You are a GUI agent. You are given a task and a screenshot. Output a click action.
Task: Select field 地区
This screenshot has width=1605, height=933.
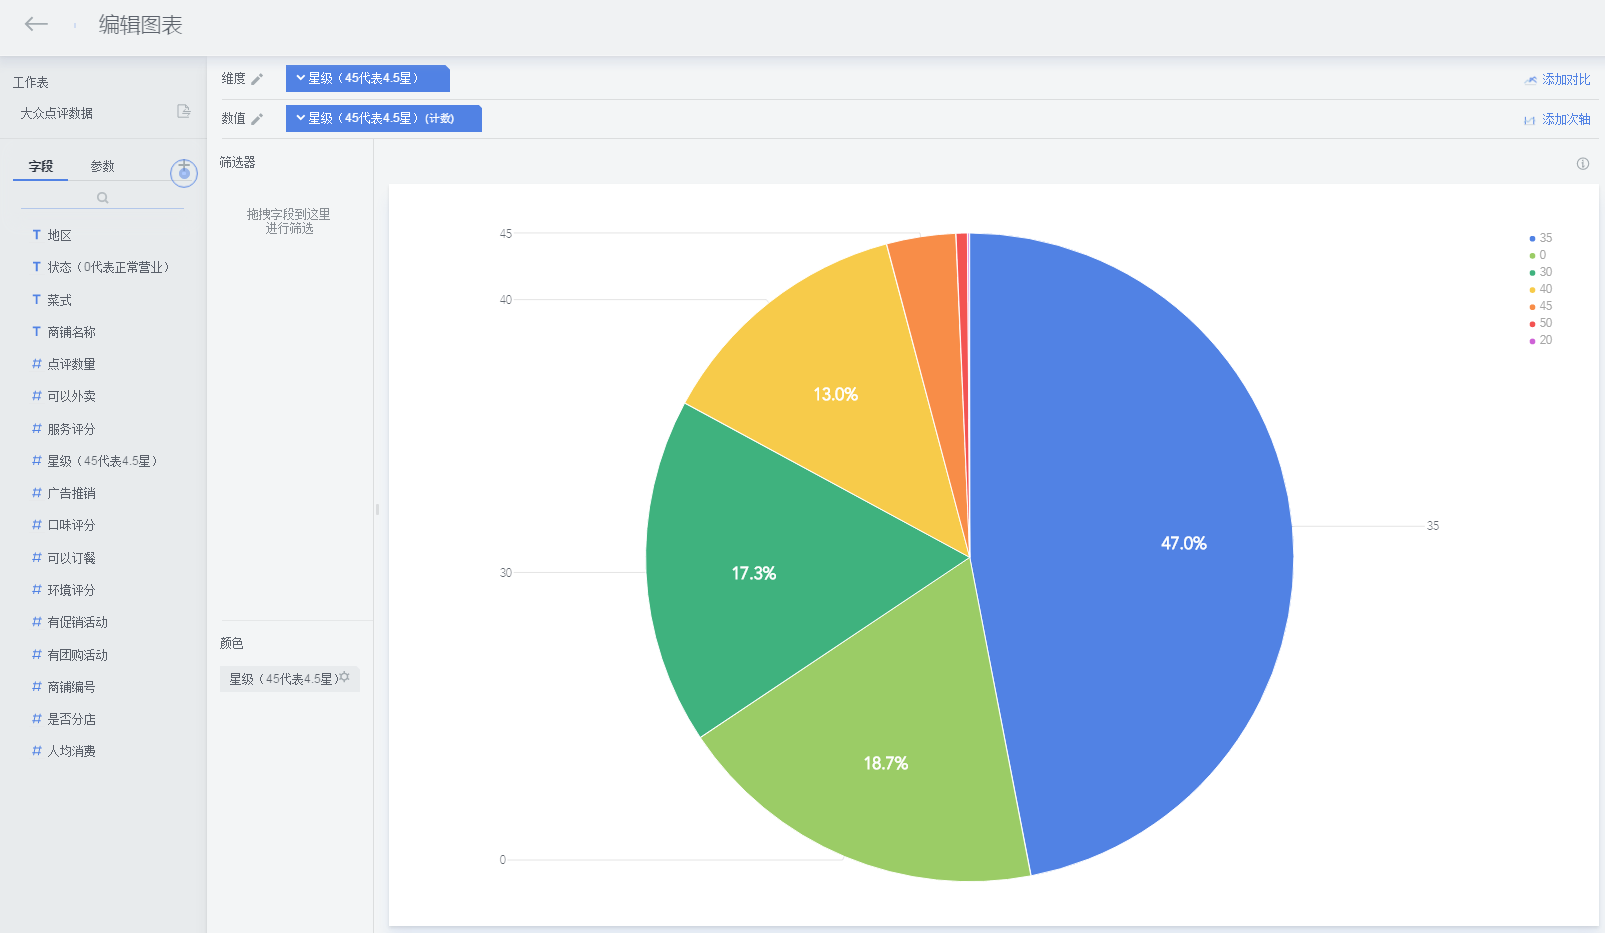pyautogui.click(x=59, y=235)
